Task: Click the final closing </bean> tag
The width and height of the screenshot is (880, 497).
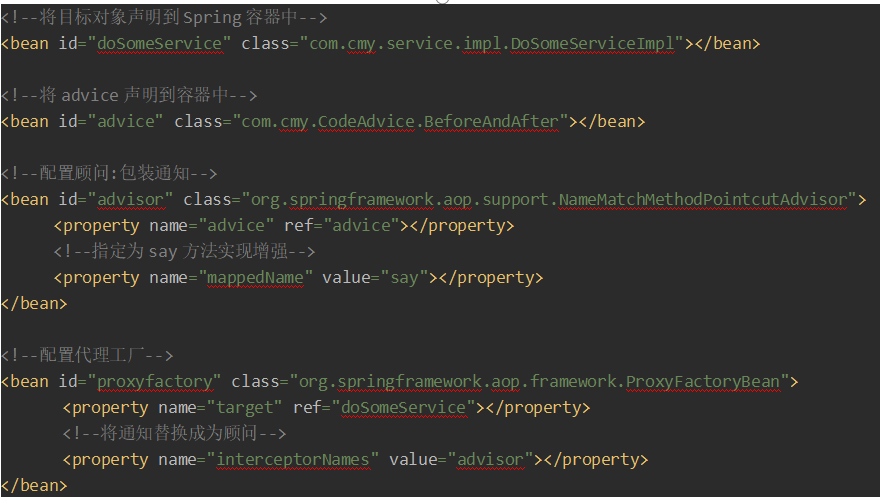Action: 34,485
